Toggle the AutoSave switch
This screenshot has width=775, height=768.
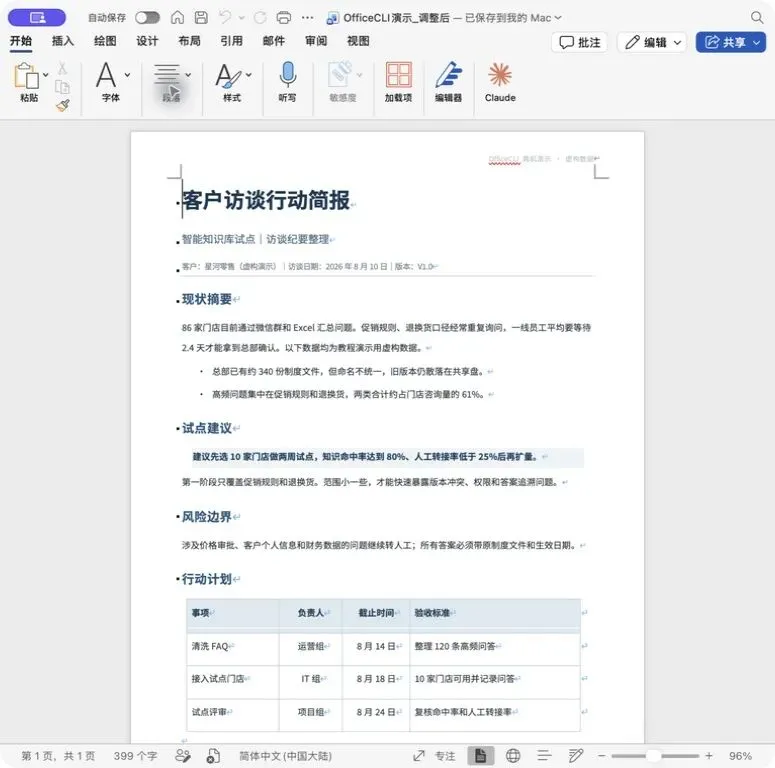tap(147, 18)
